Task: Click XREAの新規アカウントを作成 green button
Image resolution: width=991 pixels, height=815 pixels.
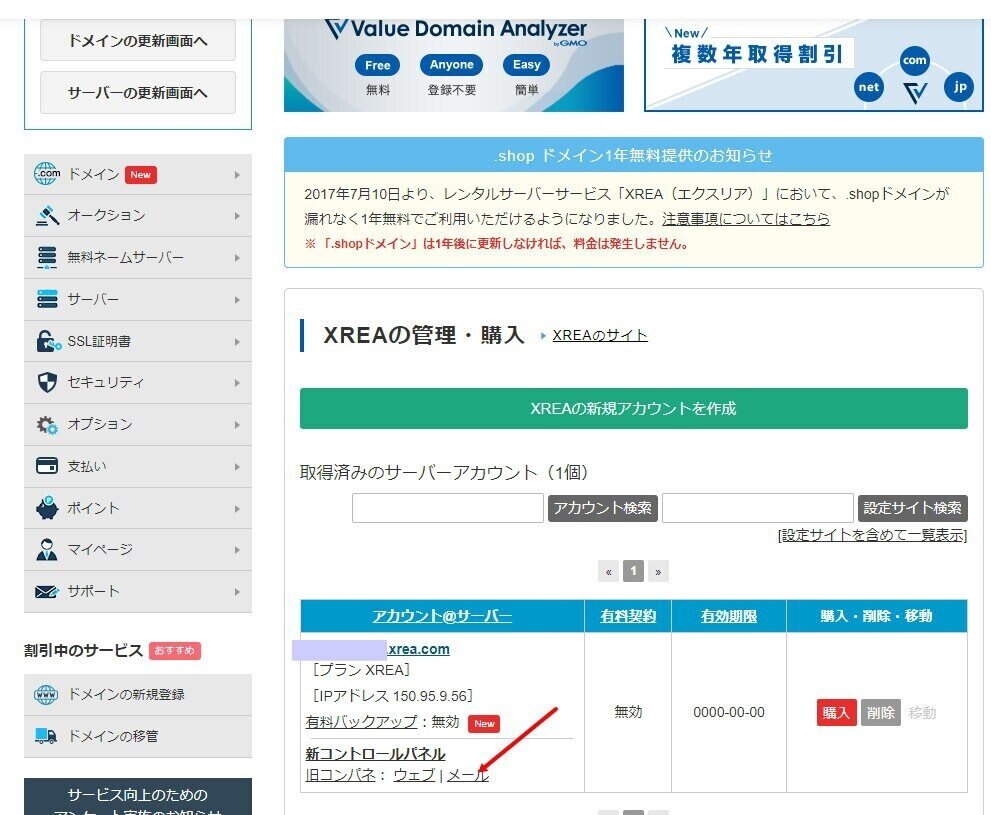Action: click(633, 408)
